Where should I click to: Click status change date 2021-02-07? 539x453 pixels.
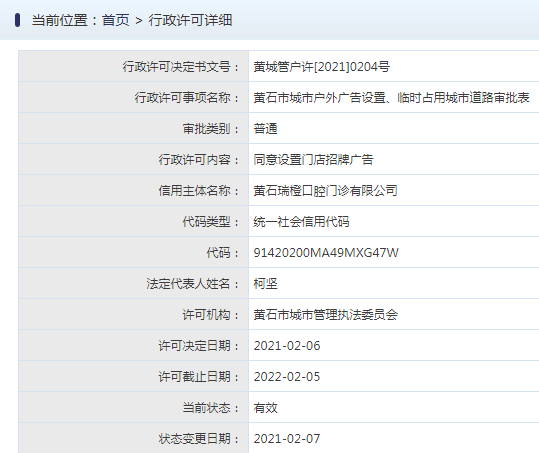pyautogui.click(x=287, y=439)
